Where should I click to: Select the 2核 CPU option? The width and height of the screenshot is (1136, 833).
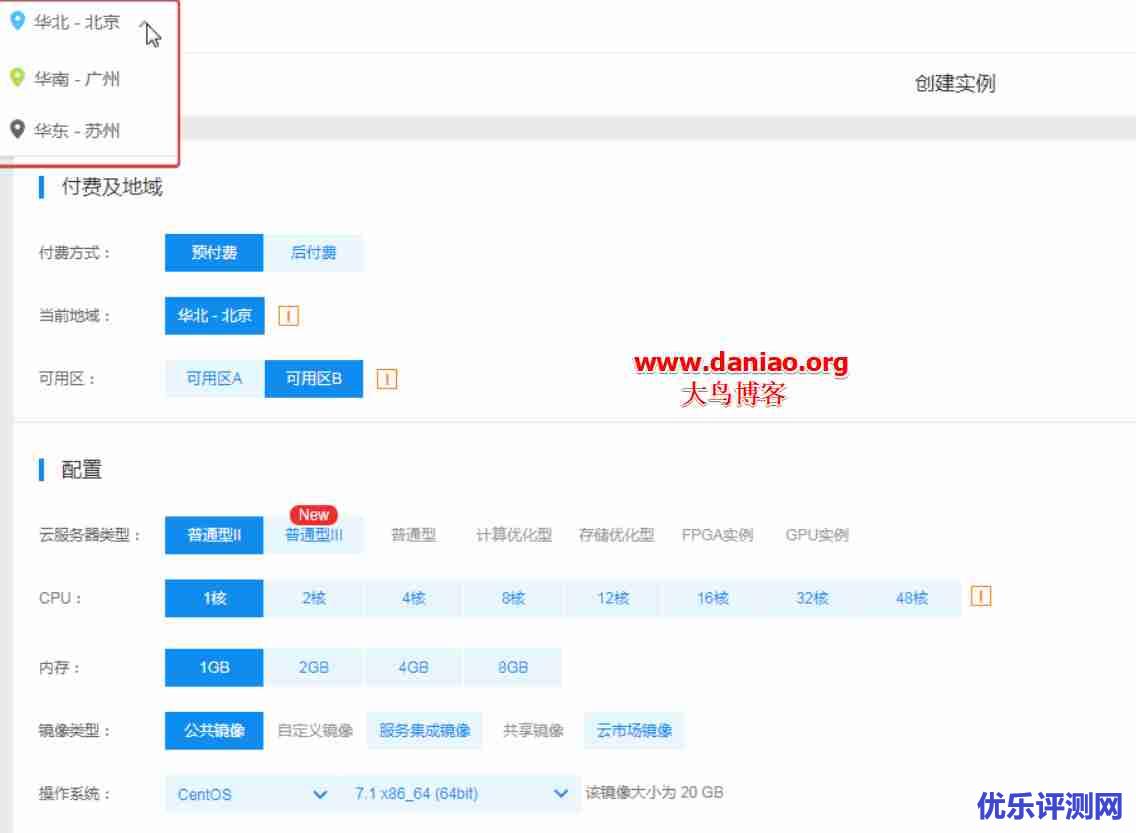click(313, 597)
